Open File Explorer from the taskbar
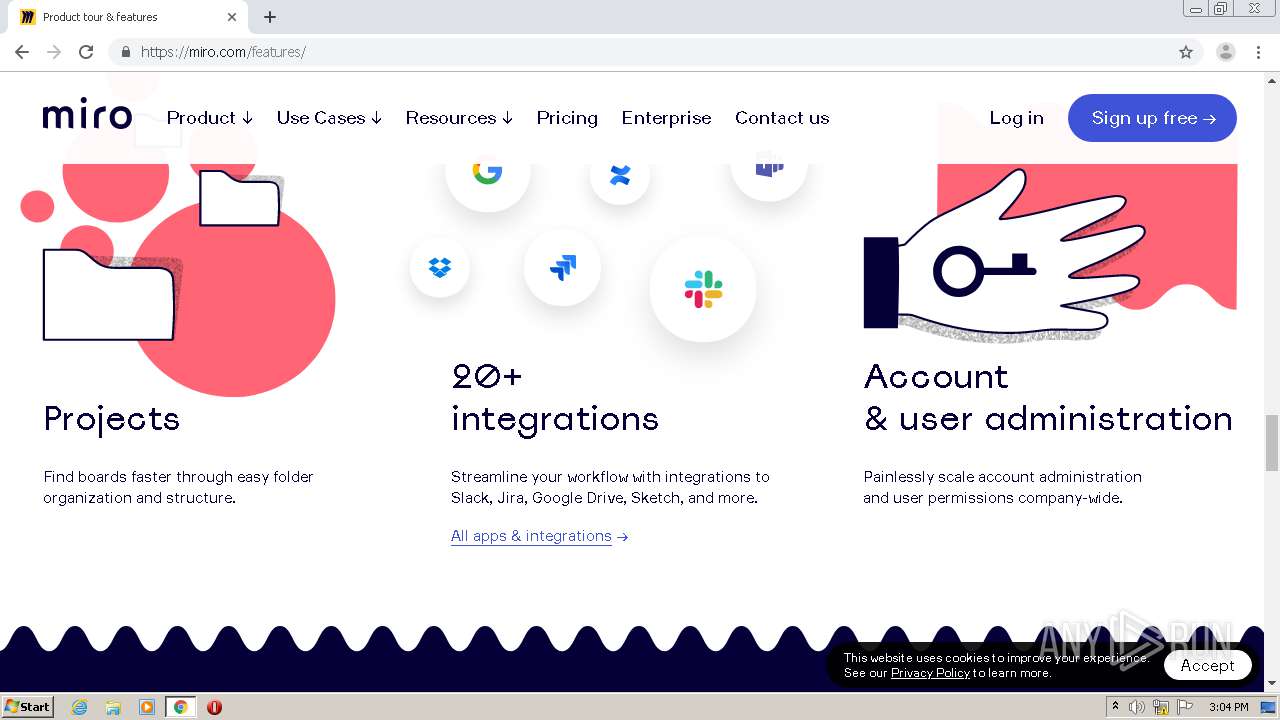This screenshot has height=720, width=1280. click(113, 707)
